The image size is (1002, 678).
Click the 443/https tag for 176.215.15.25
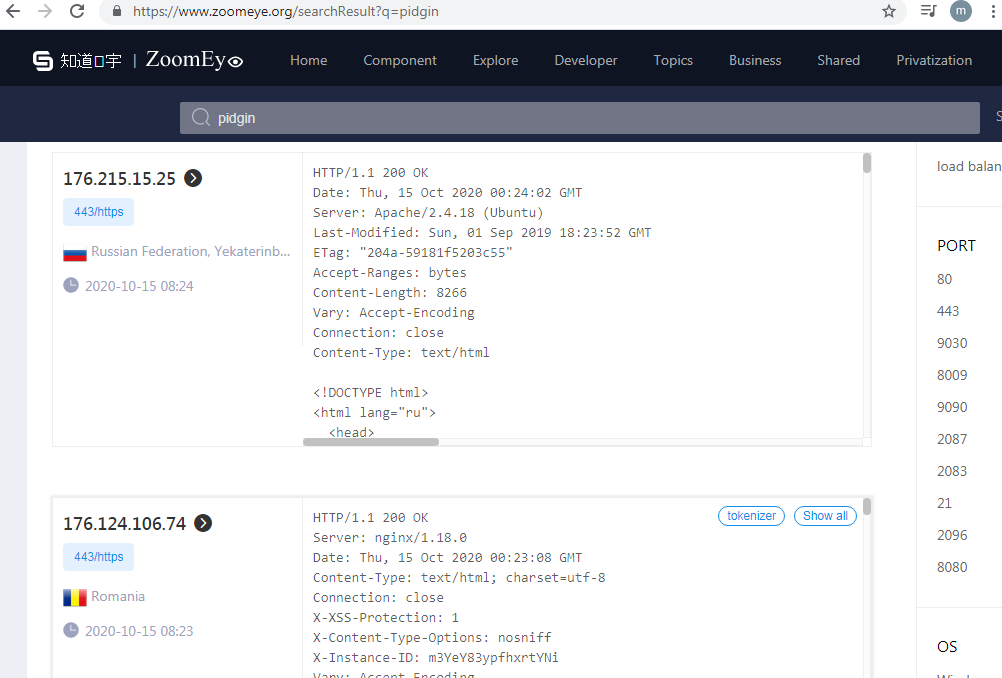[98, 212]
